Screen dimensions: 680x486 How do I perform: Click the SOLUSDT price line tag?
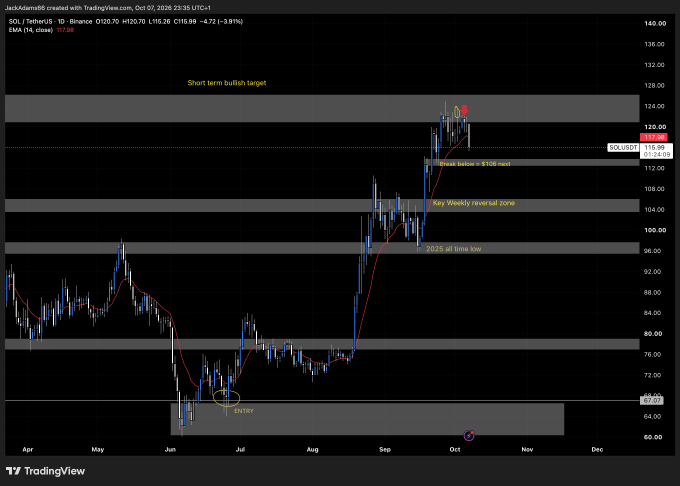[x=623, y=147]
